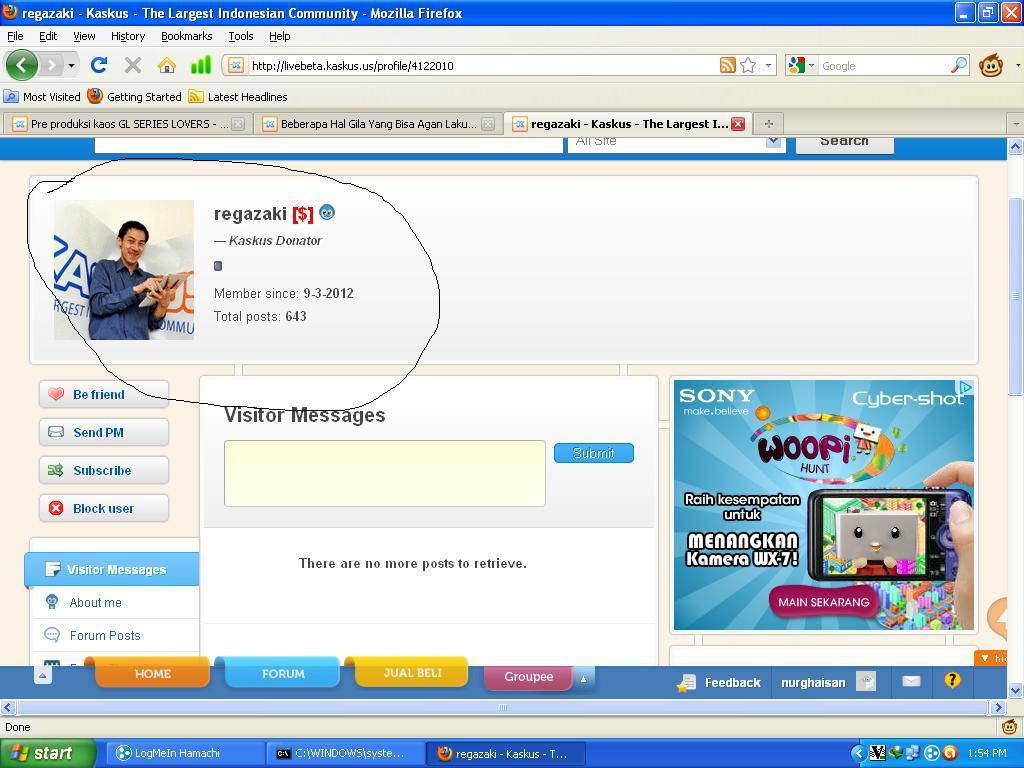
Task: Bookmark this page with the star icon
Action: pos(748,65)
